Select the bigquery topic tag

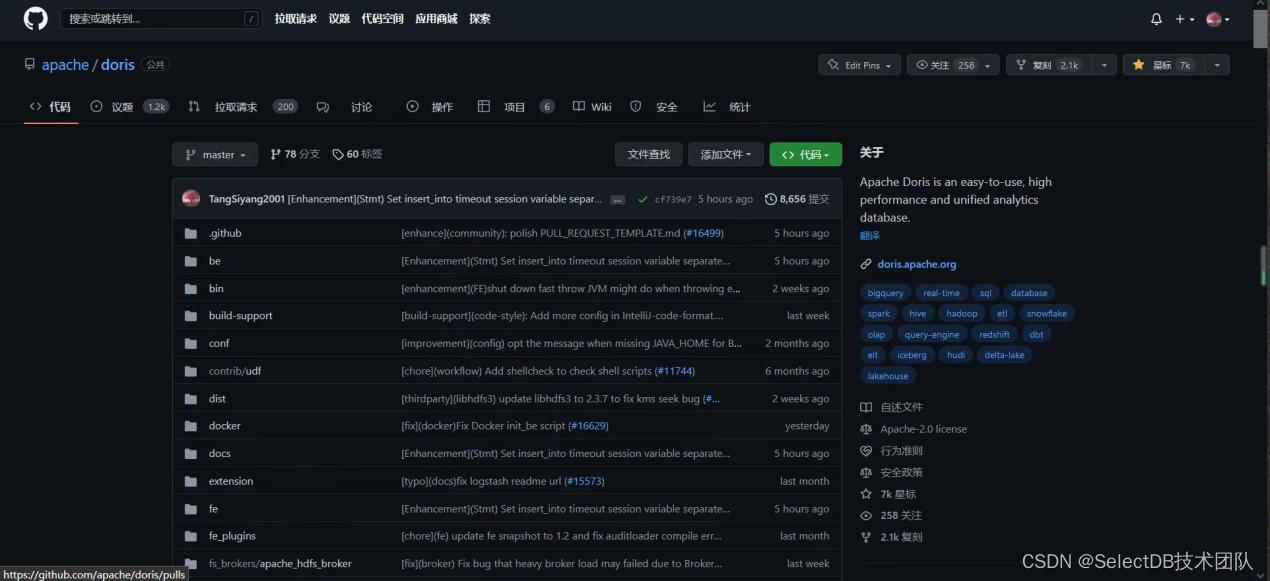885,293
